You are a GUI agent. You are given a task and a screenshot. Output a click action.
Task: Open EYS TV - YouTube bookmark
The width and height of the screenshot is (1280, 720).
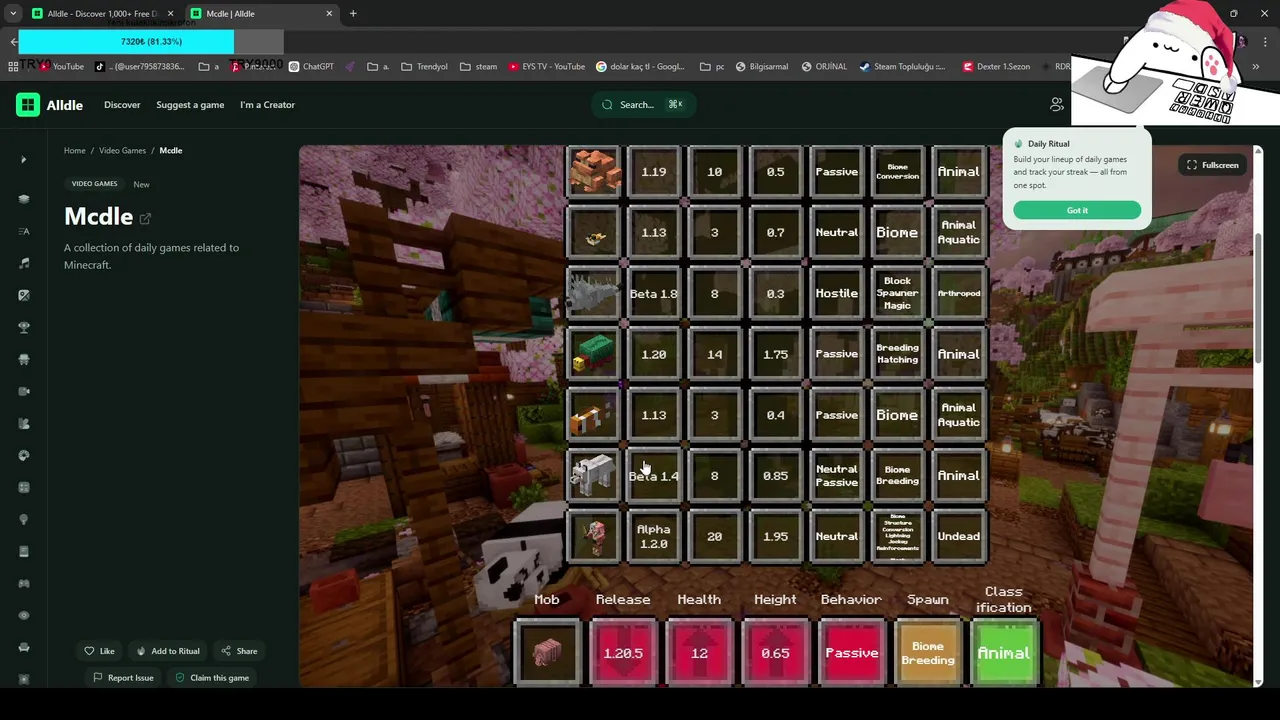click(x=546, y=67)
